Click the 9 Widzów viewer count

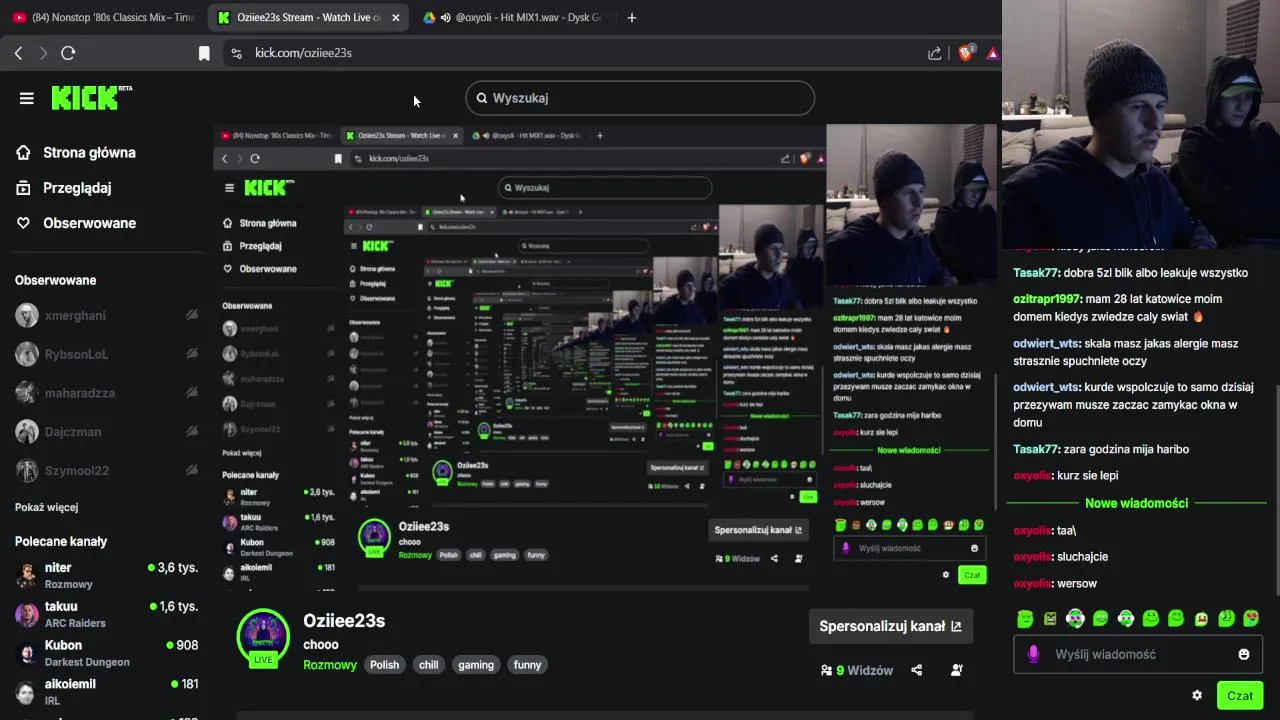coord(865,670)
